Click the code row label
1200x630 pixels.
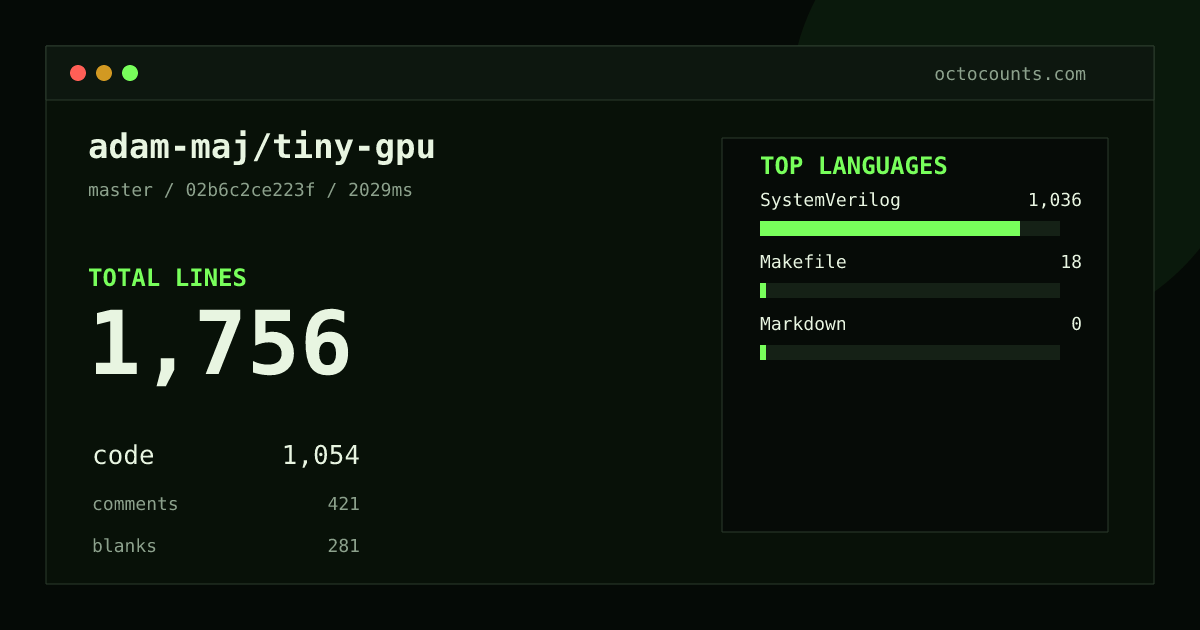tap(123, 456)
